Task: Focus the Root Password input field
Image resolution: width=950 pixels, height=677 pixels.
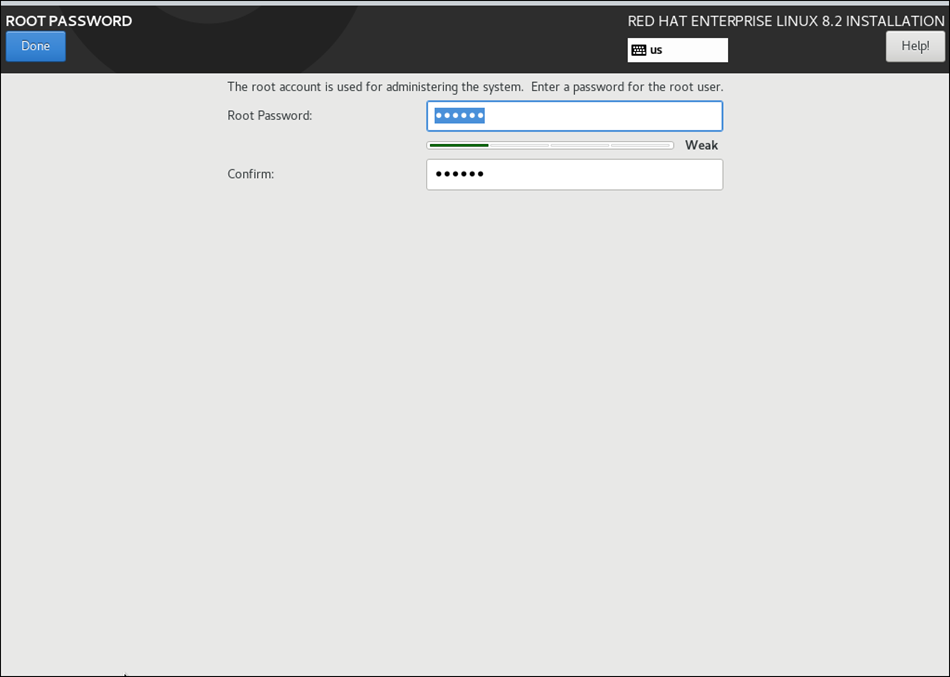Action: coord(574,116)
